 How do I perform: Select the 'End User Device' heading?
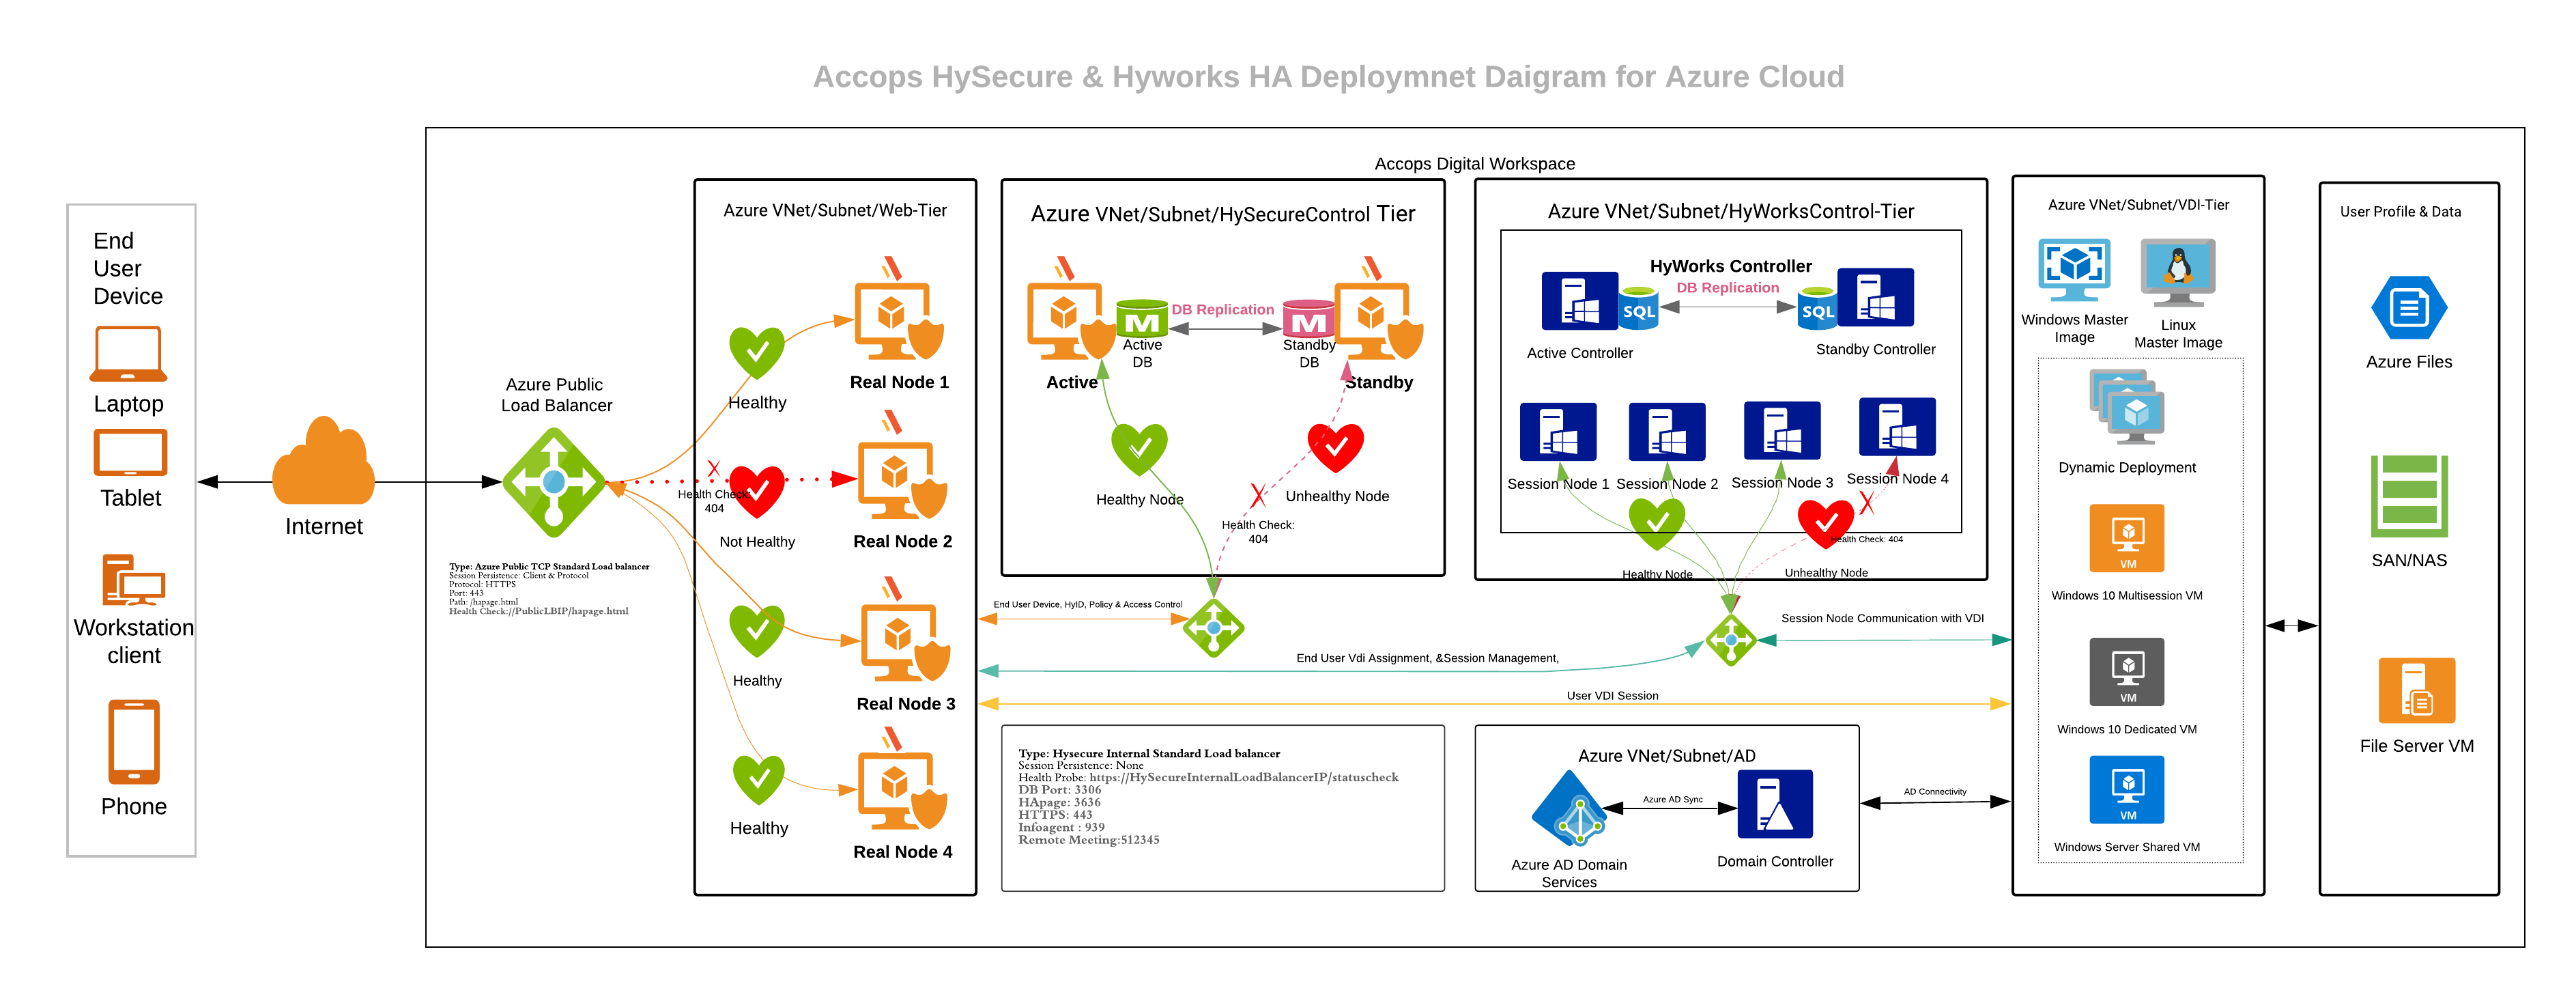(127, 268)
